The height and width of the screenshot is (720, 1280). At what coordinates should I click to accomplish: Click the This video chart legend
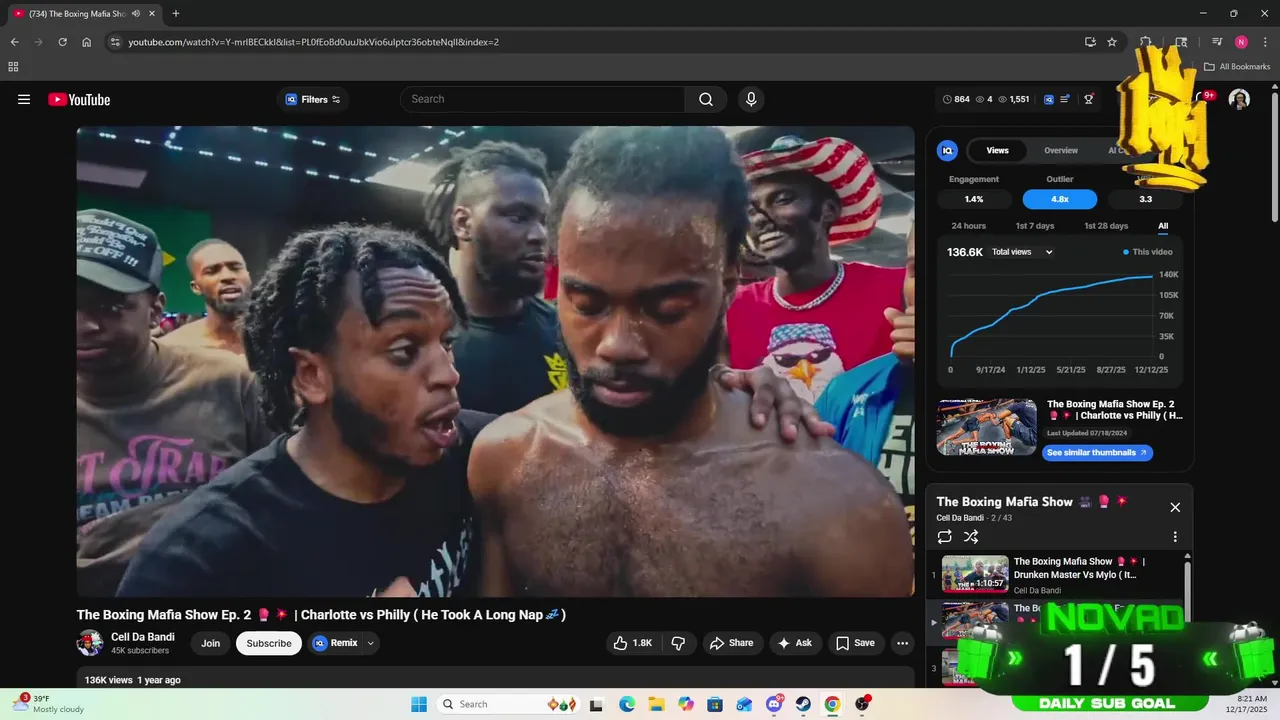pos(1148,252)
